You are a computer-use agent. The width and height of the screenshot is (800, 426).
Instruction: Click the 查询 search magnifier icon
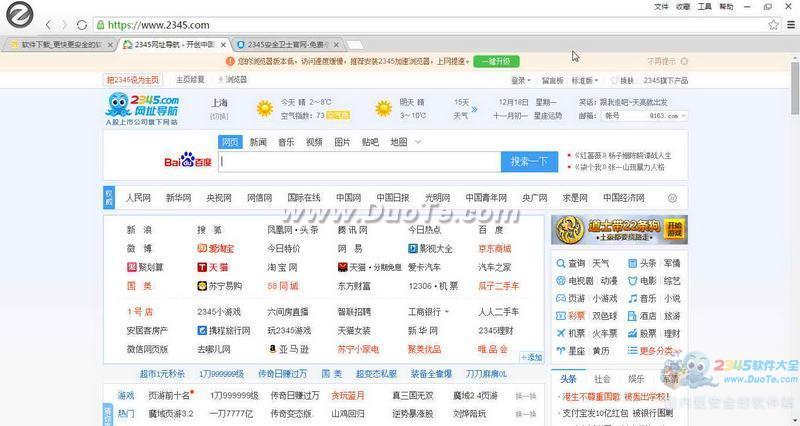[561, 263]
